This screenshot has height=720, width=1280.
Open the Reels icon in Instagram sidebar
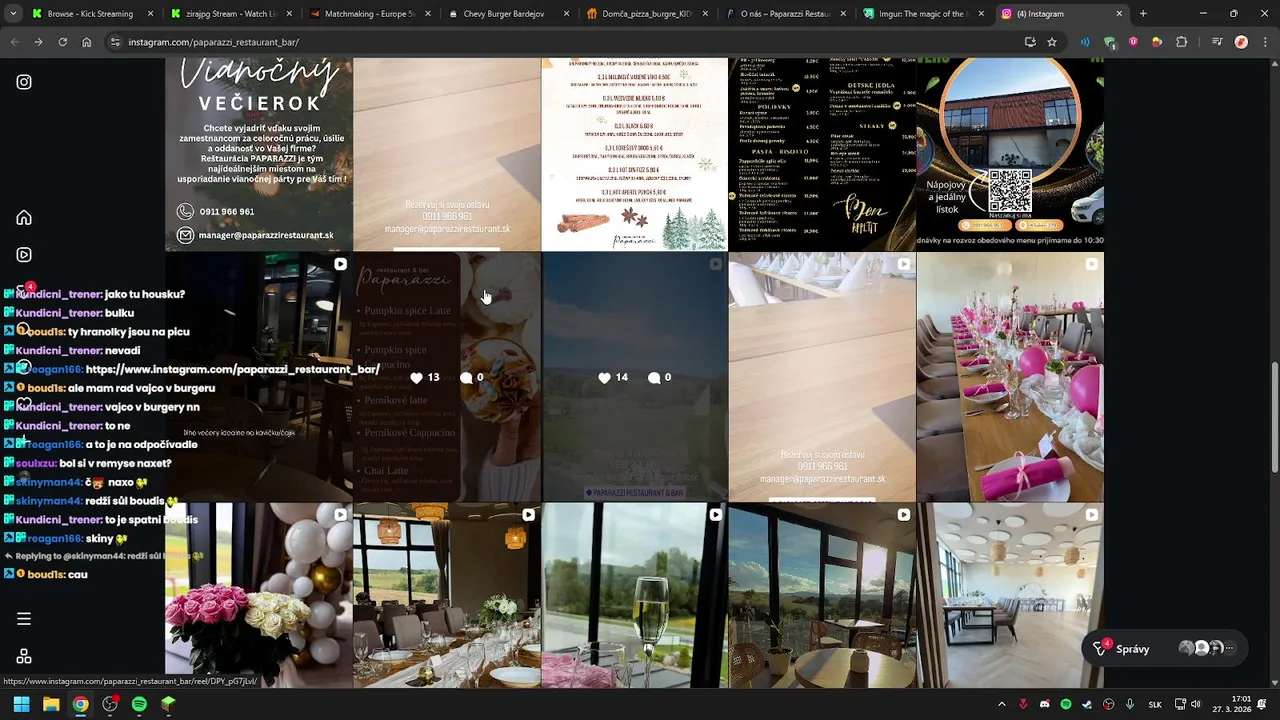coord(24,255)
